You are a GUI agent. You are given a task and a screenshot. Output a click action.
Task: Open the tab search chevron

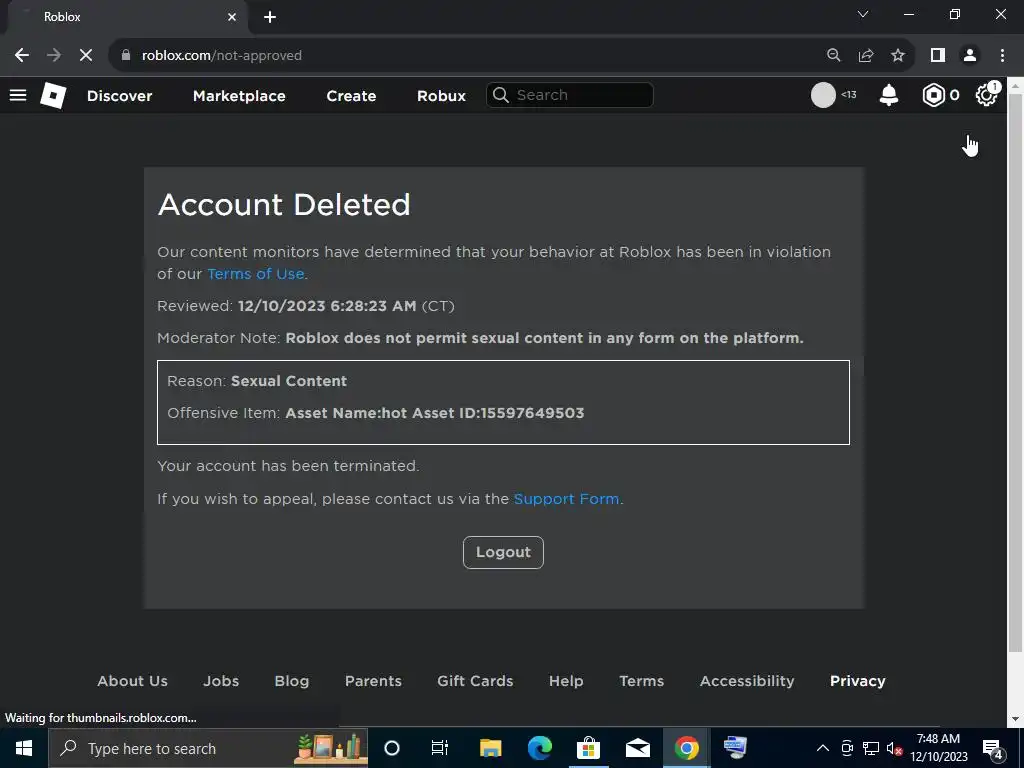[863, 14]
